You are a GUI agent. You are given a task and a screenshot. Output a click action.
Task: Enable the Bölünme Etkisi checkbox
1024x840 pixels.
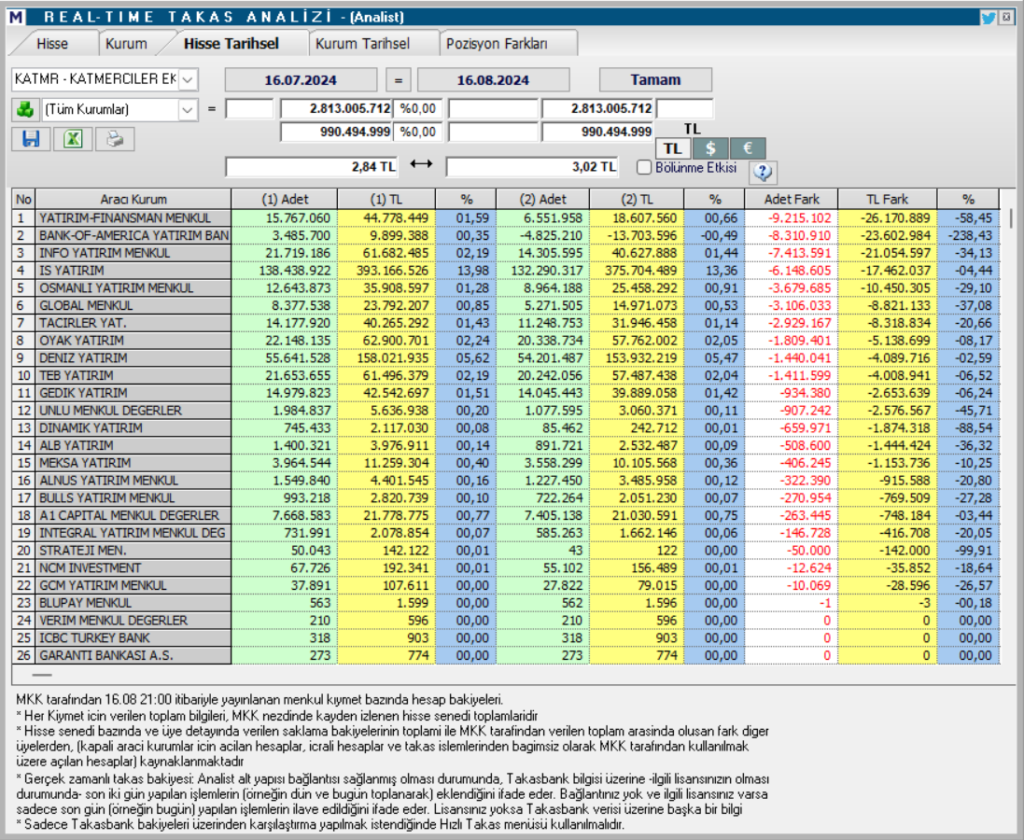click(x=644, y=167)
